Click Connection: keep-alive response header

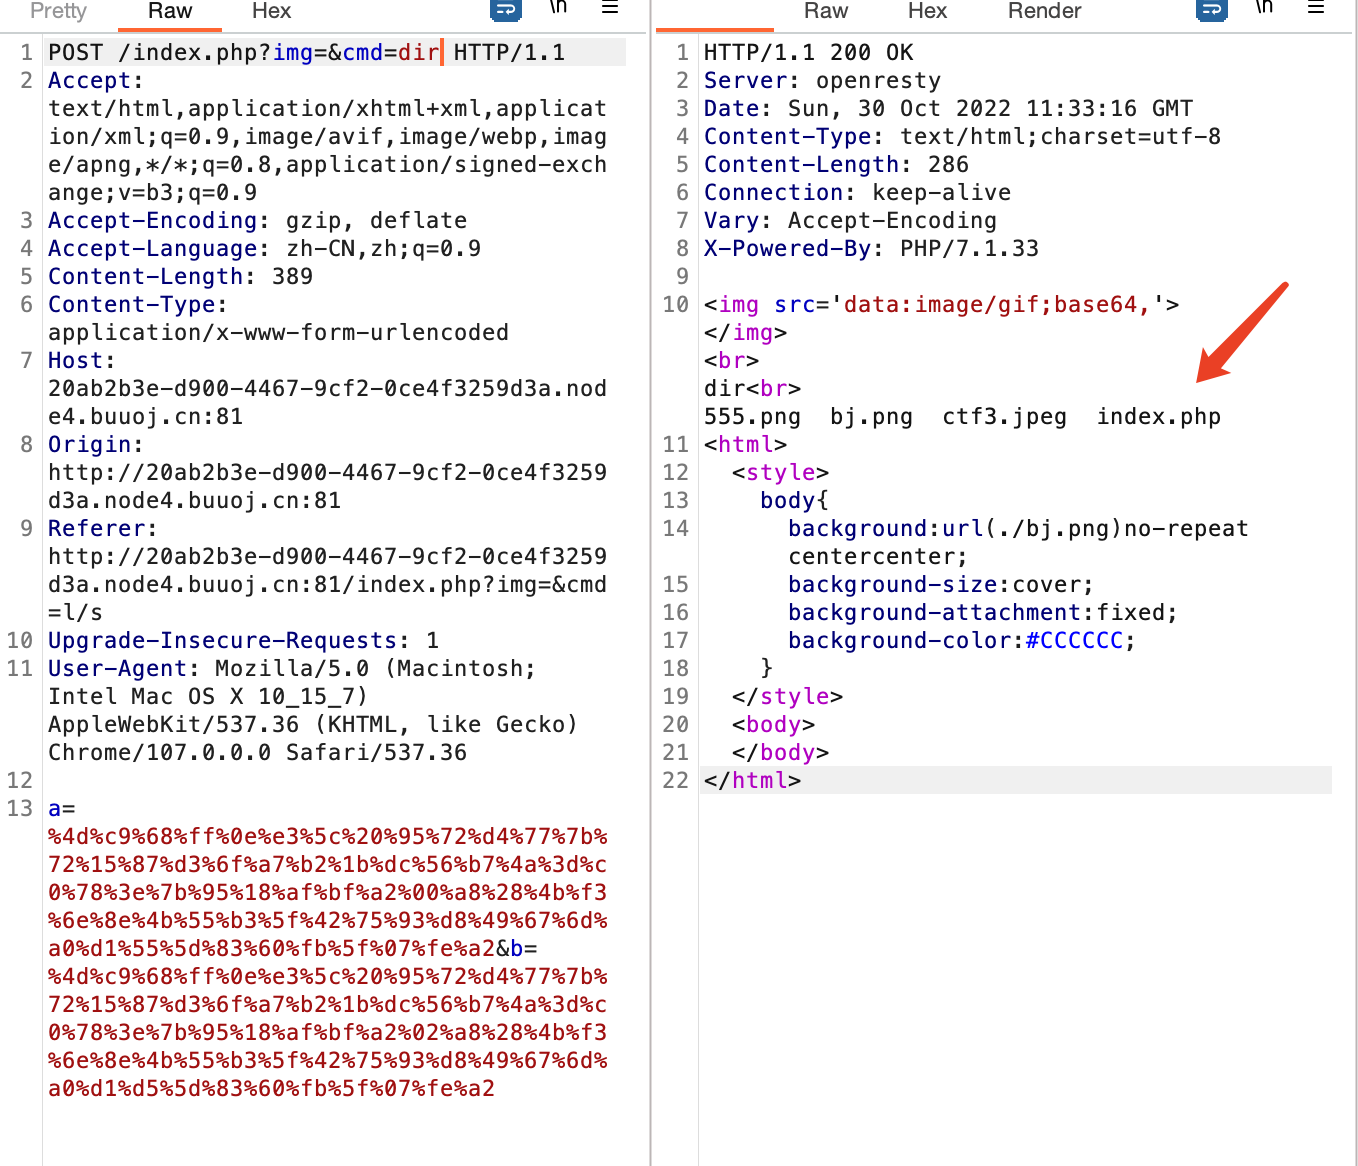pos(857,192)
